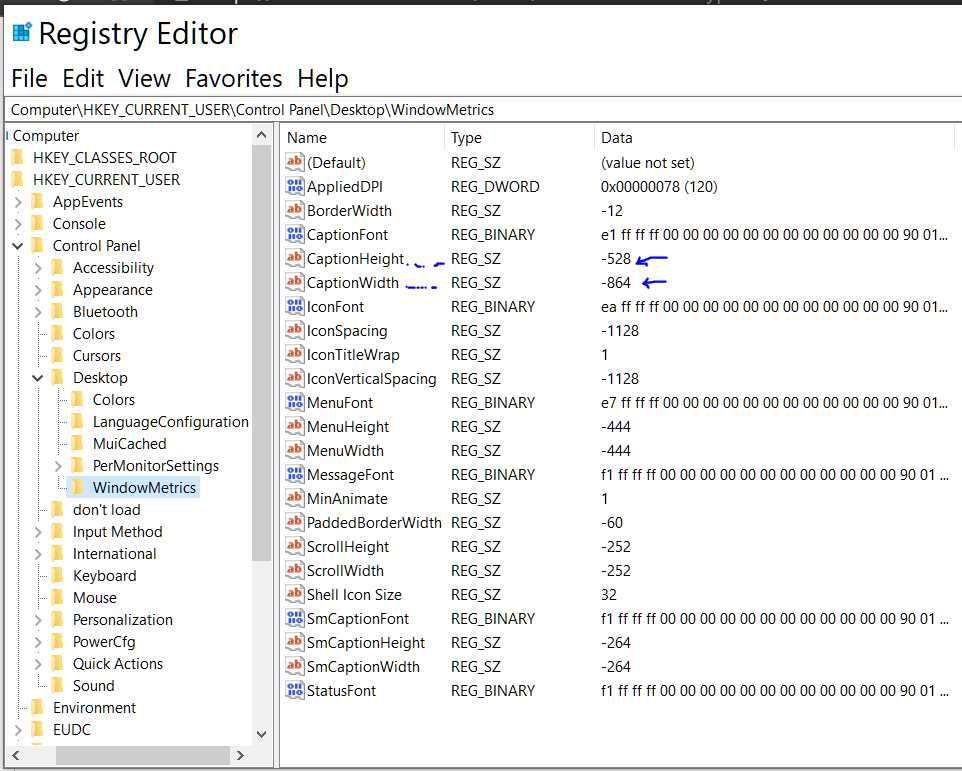Select the Keyboard key
Screen dimensions: 962x771
click(104, 576)
